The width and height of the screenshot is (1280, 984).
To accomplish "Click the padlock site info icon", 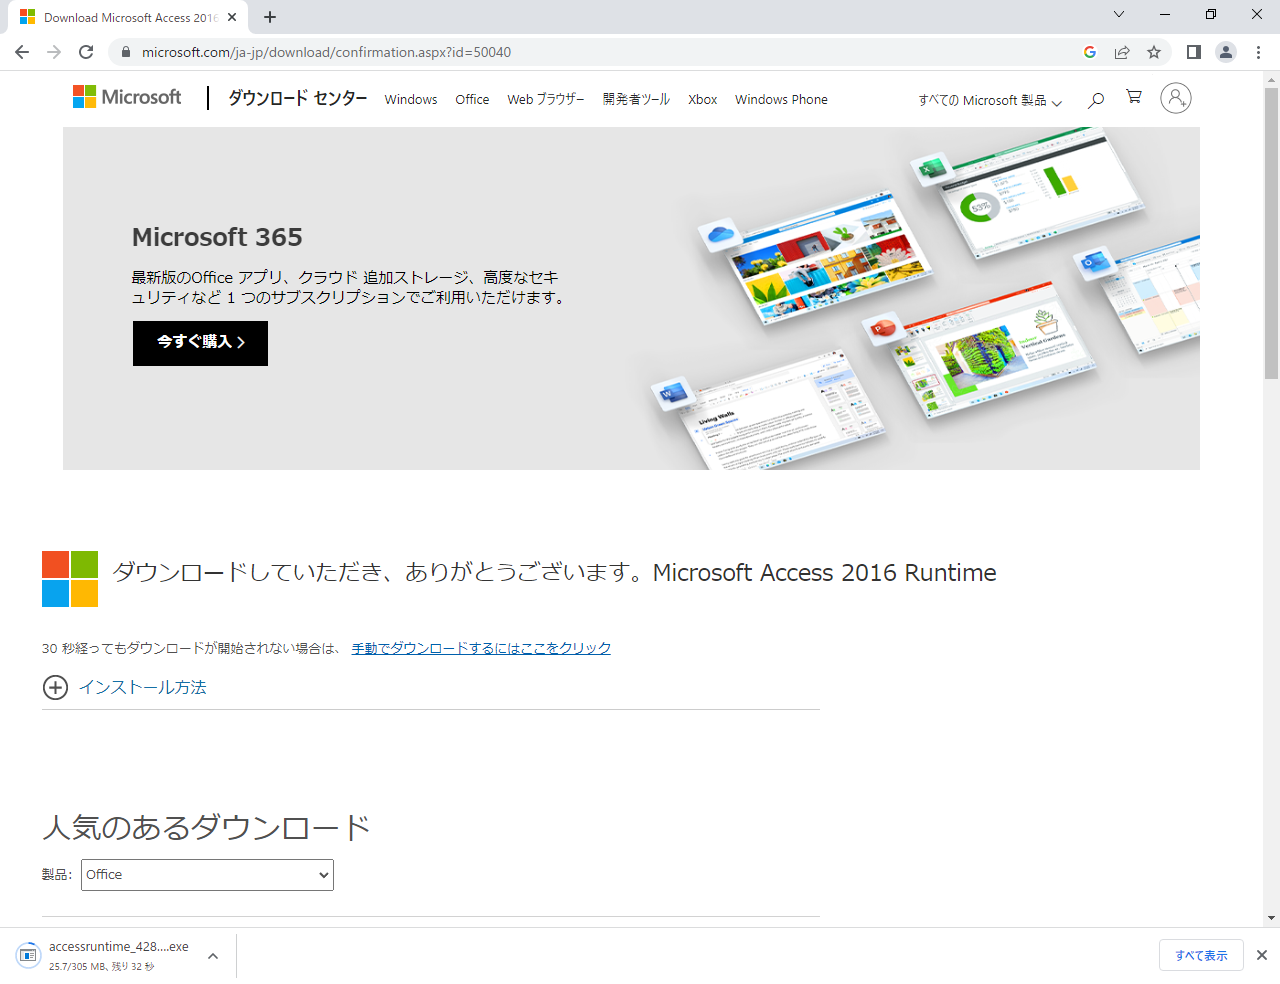I will 125,52.
